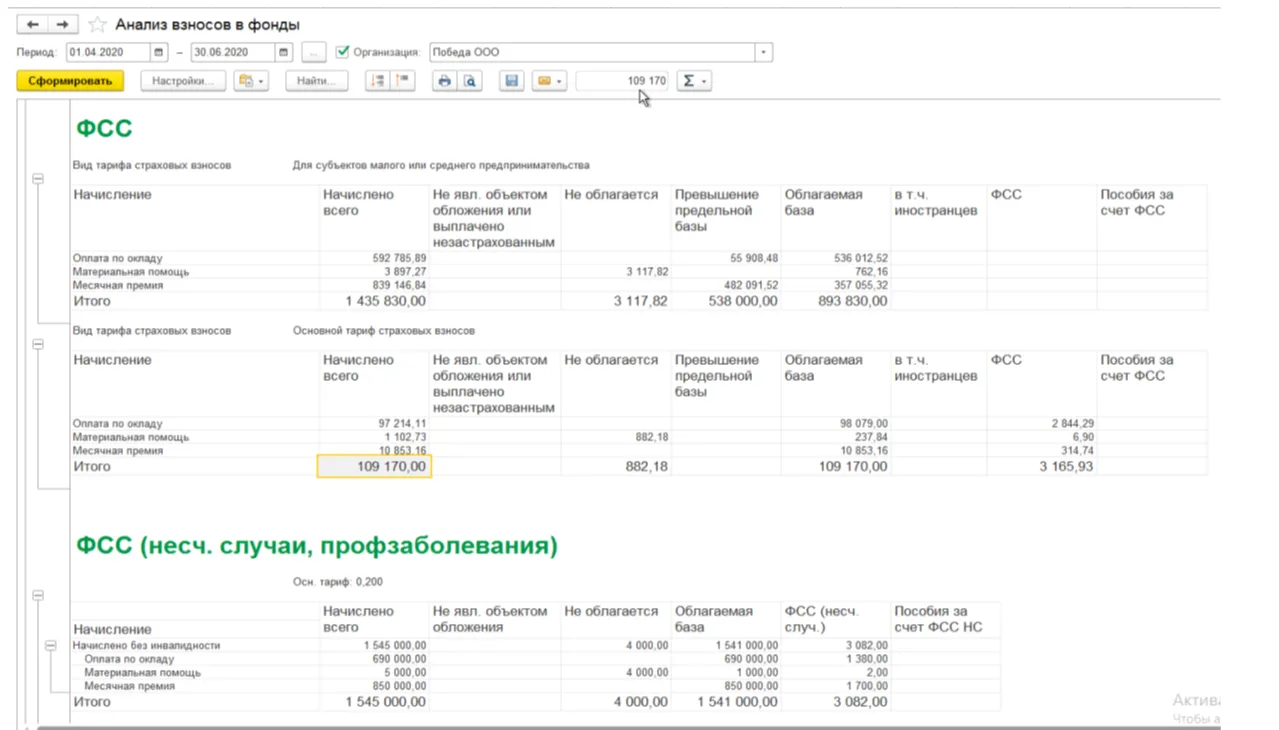The image size is (1279, 730).
Task: Open the send by email dropdown
Action: 549,81
